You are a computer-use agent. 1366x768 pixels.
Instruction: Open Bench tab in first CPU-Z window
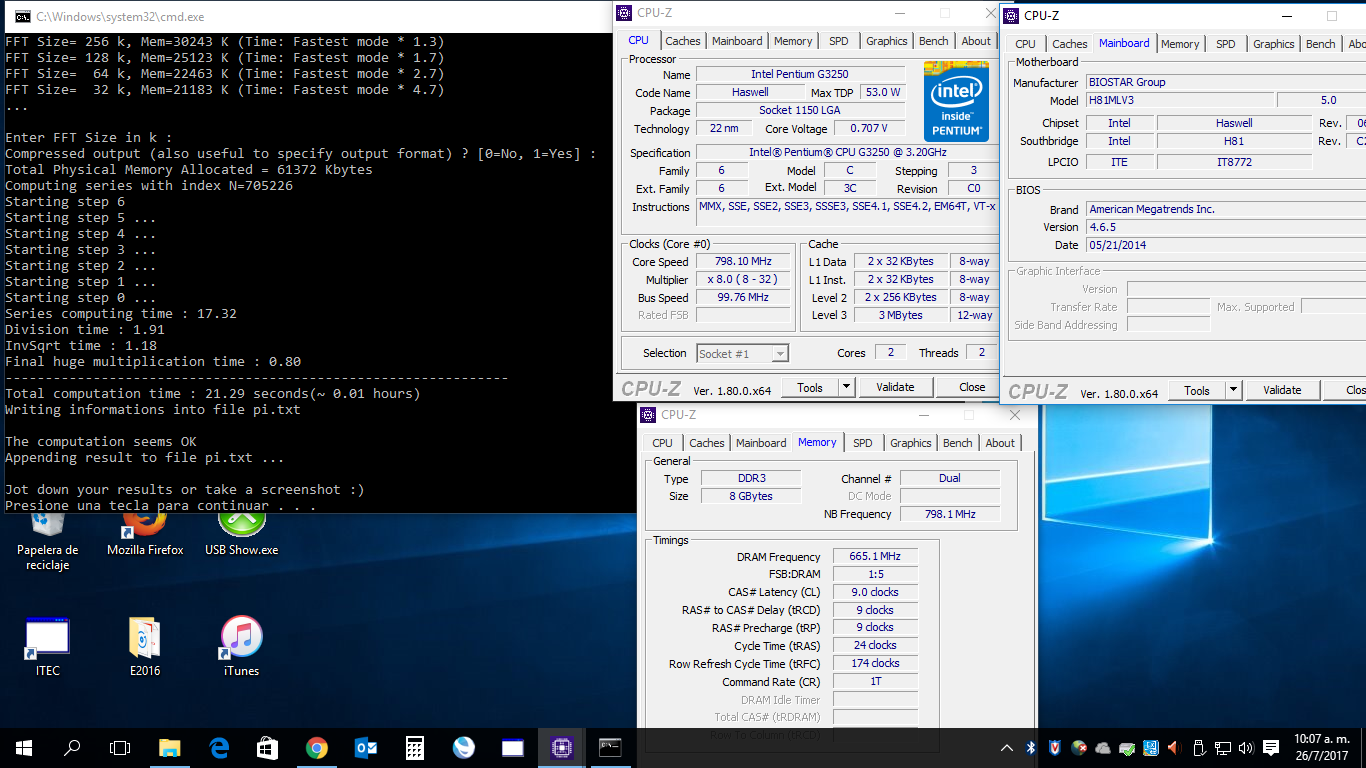click(x=934, y=41)
